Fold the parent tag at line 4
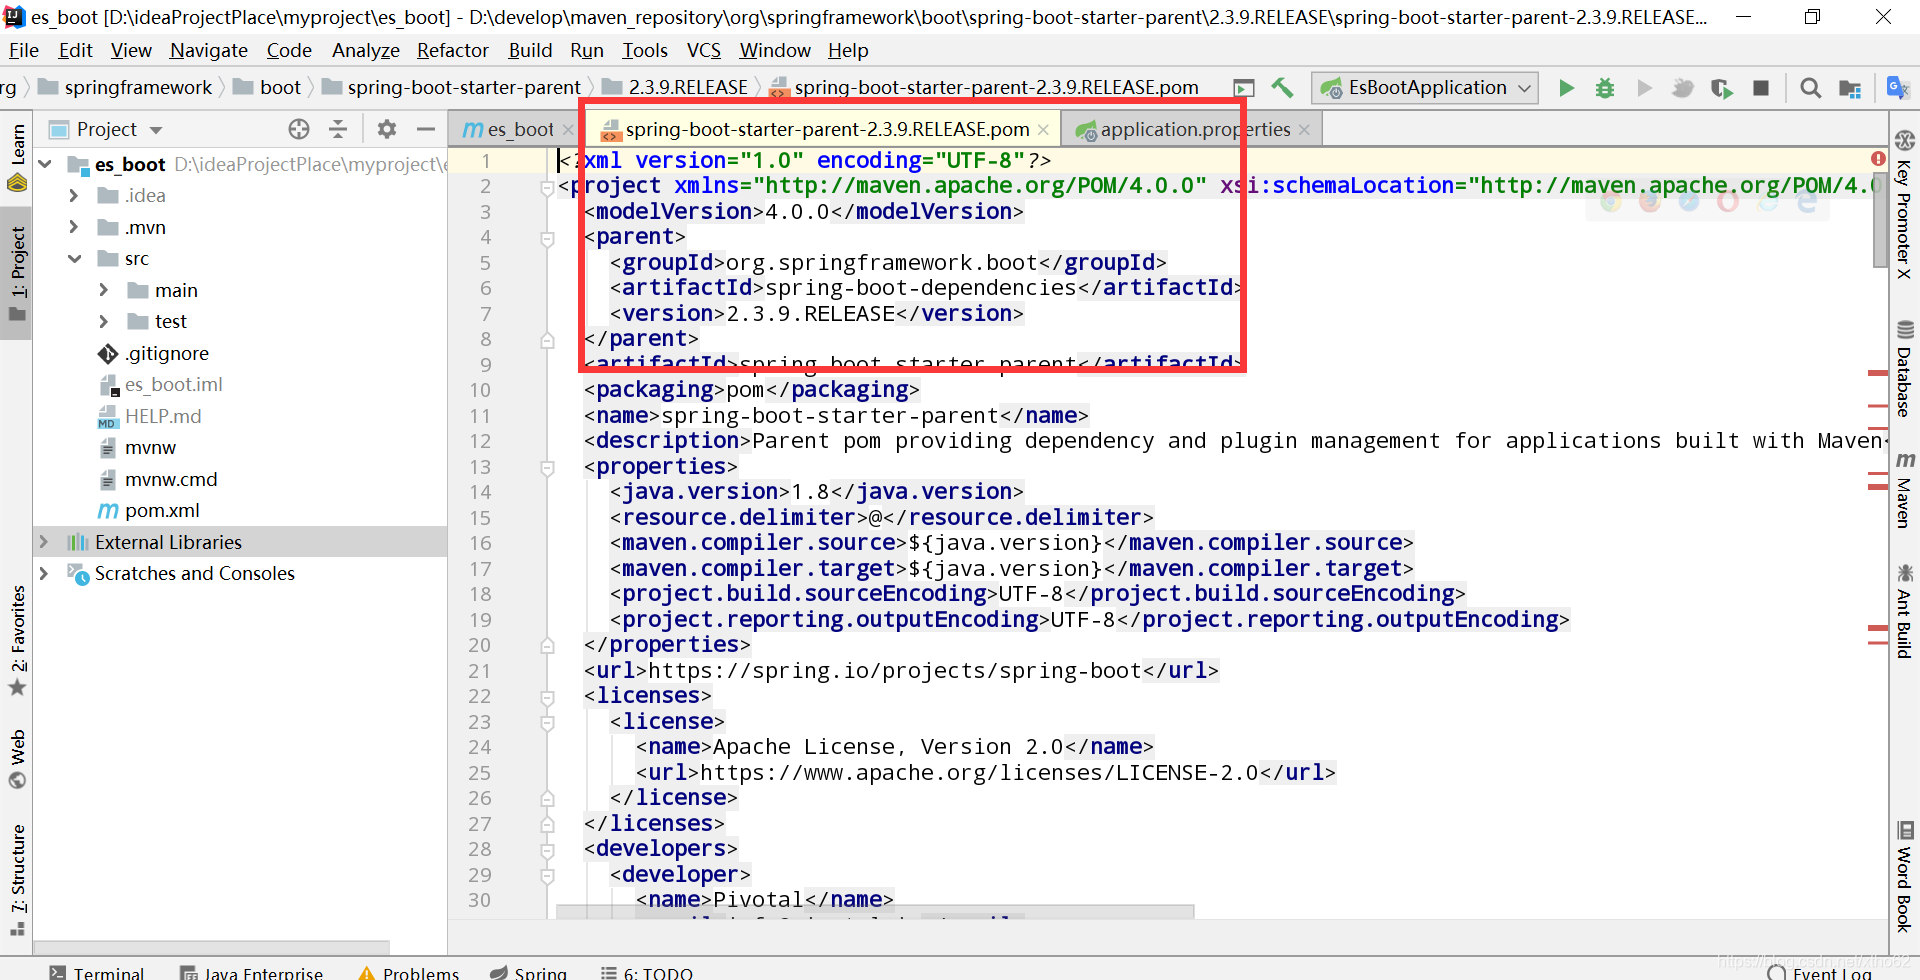The image size is (1920, 980). [547, 238]
